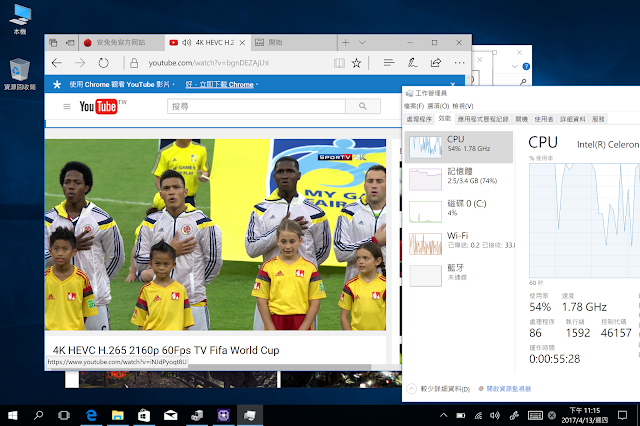Click video title 4K HEVC H.265 2160p
This screenshot has width=640, height=426.
(x=166, y=350)
